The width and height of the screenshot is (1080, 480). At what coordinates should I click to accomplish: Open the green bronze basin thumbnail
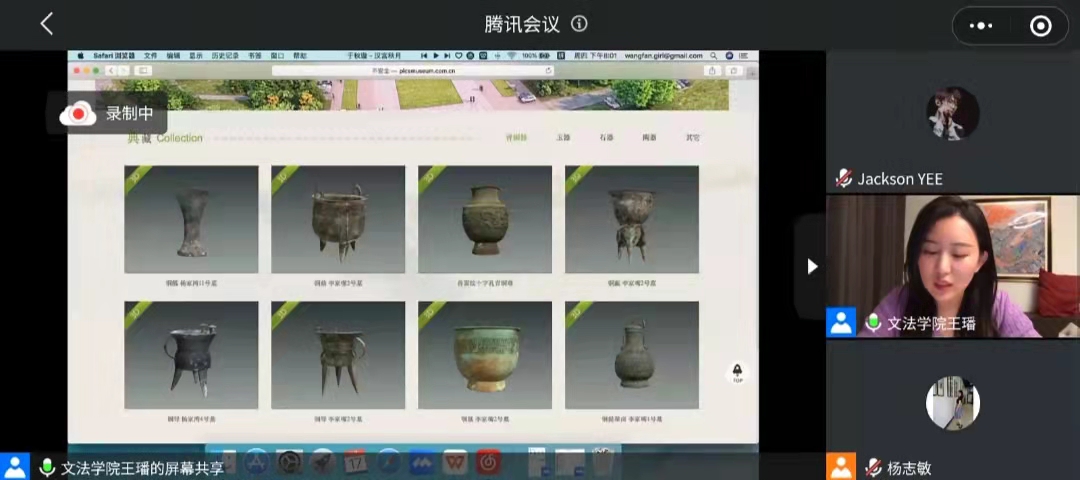(484, 355)
